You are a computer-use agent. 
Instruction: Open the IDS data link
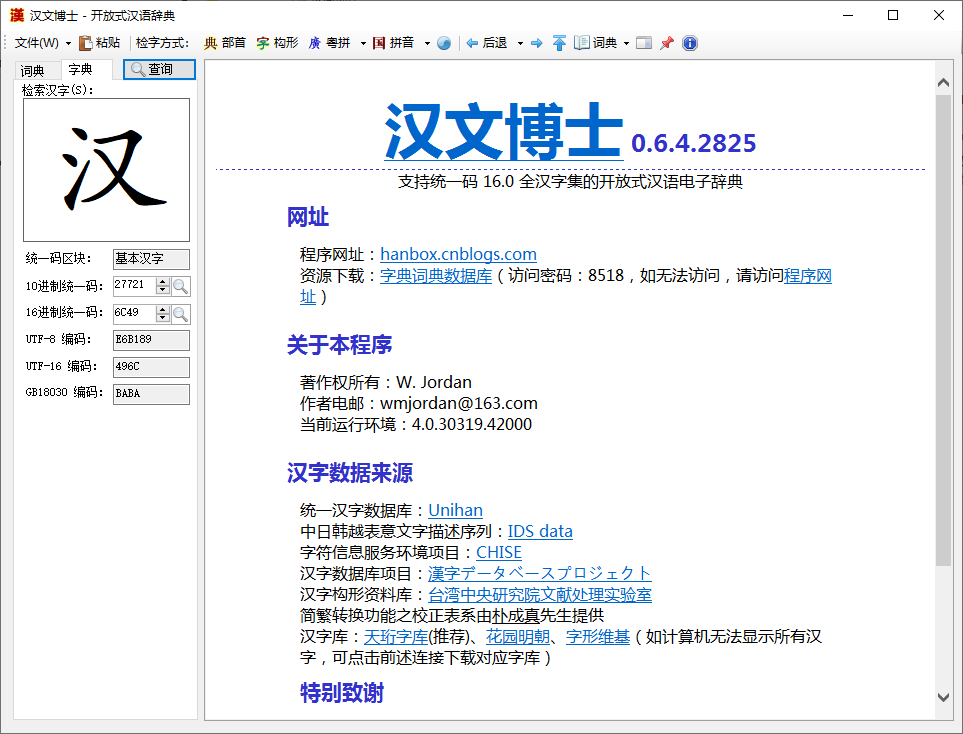(x=540, y=531)
